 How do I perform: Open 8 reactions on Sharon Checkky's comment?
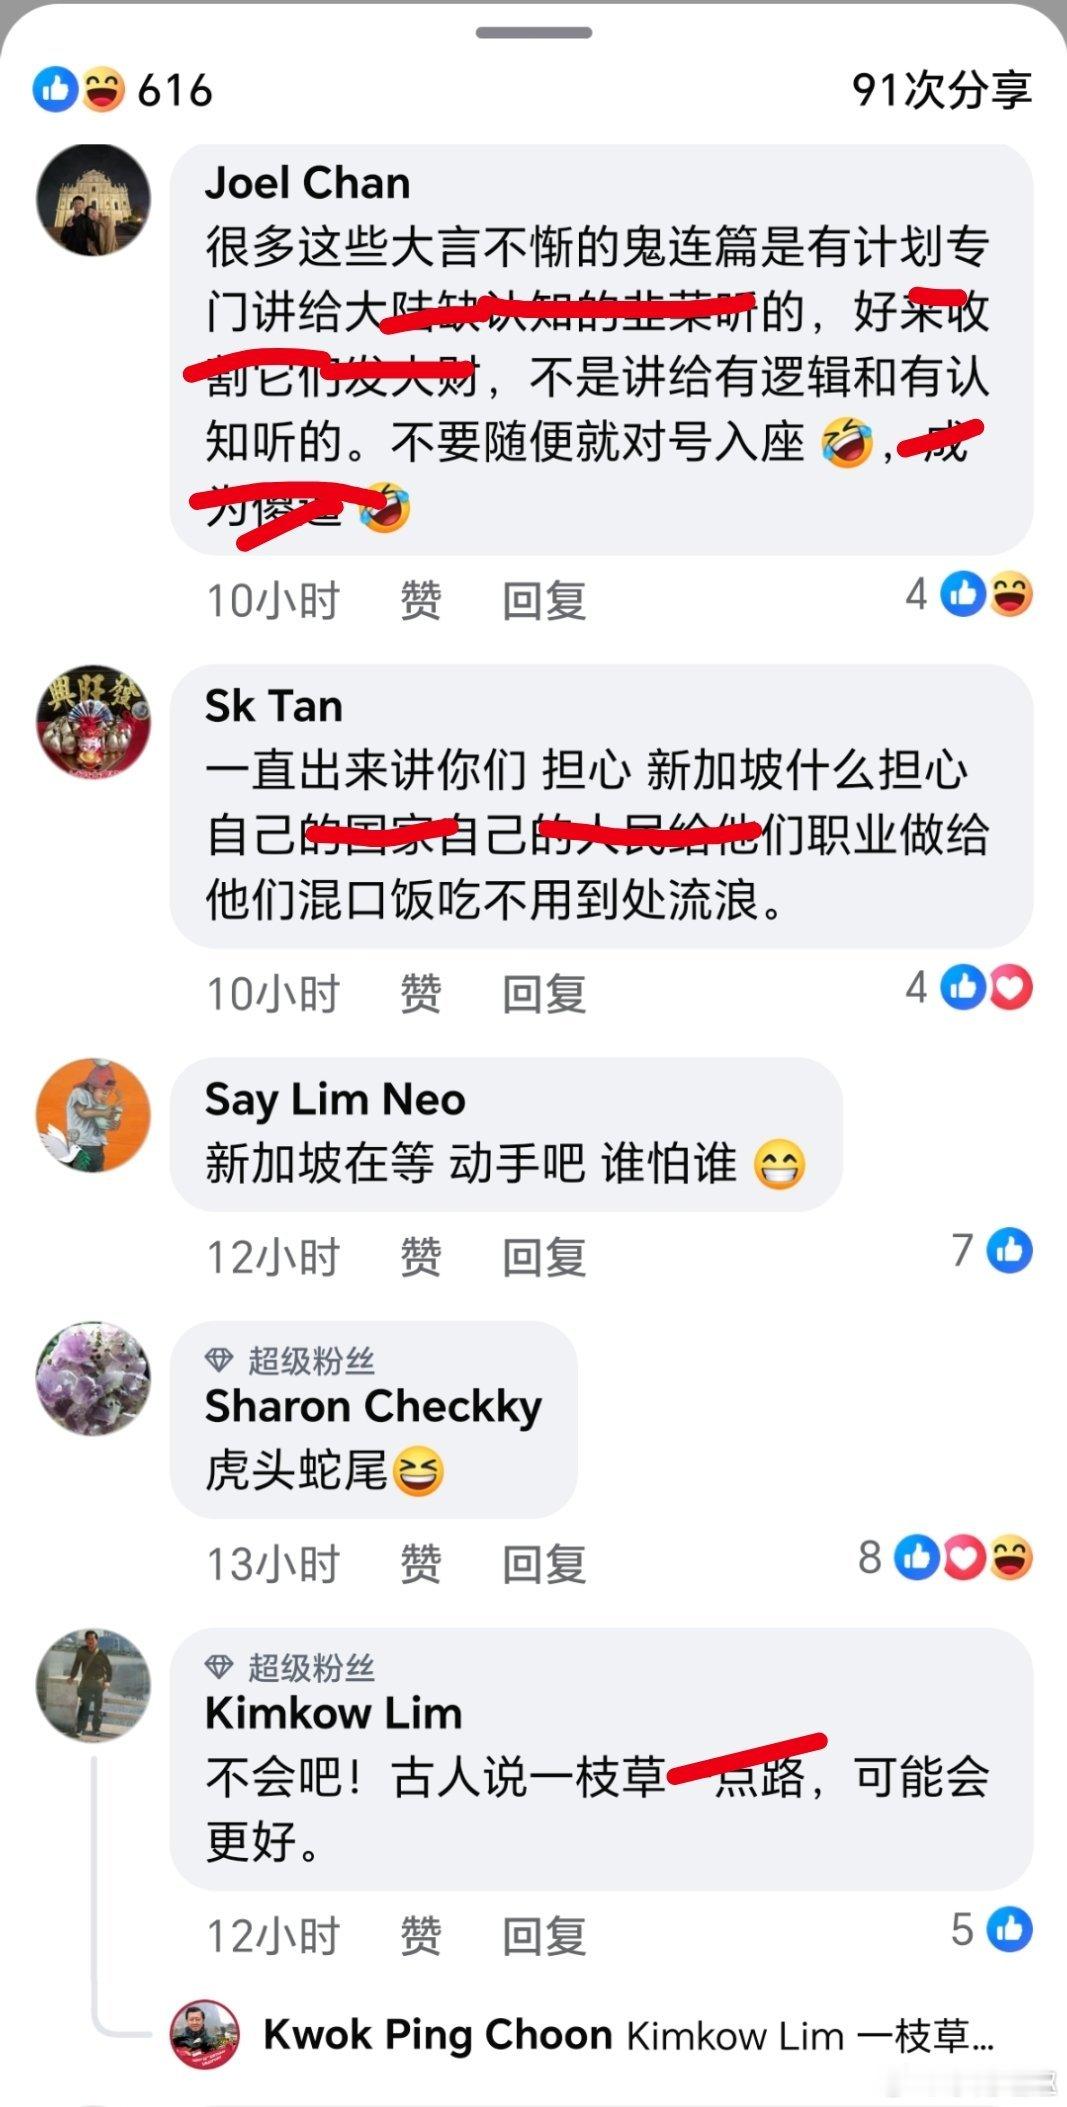point(945,1557)
